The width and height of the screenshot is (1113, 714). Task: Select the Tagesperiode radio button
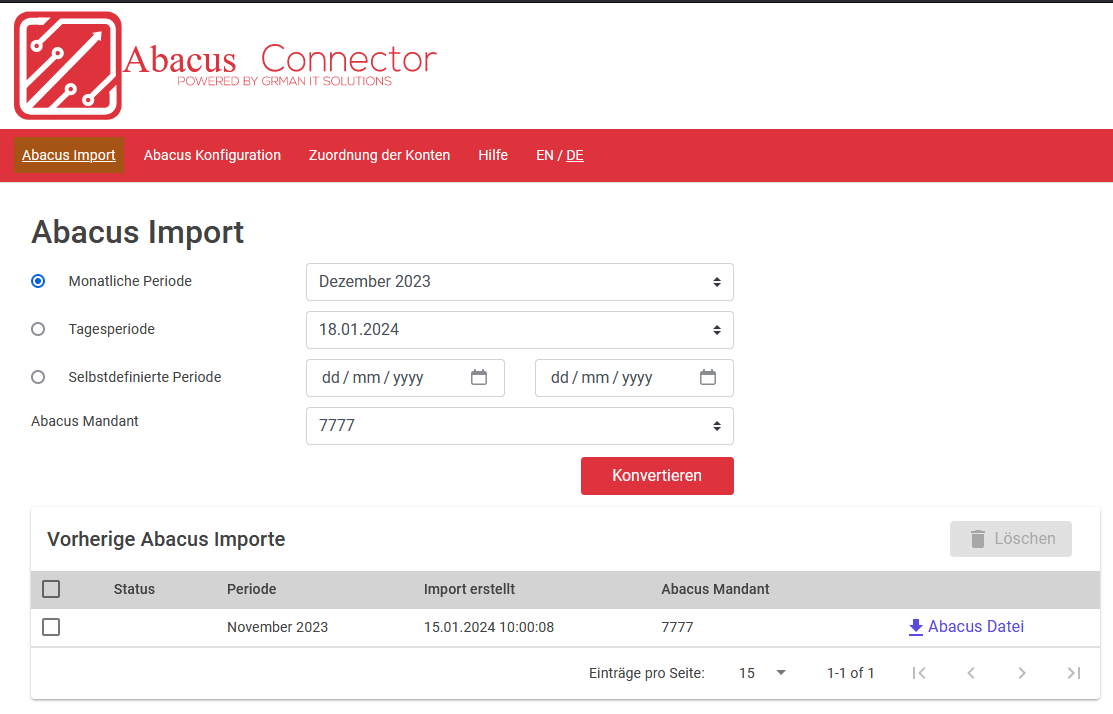click(38, 329)
